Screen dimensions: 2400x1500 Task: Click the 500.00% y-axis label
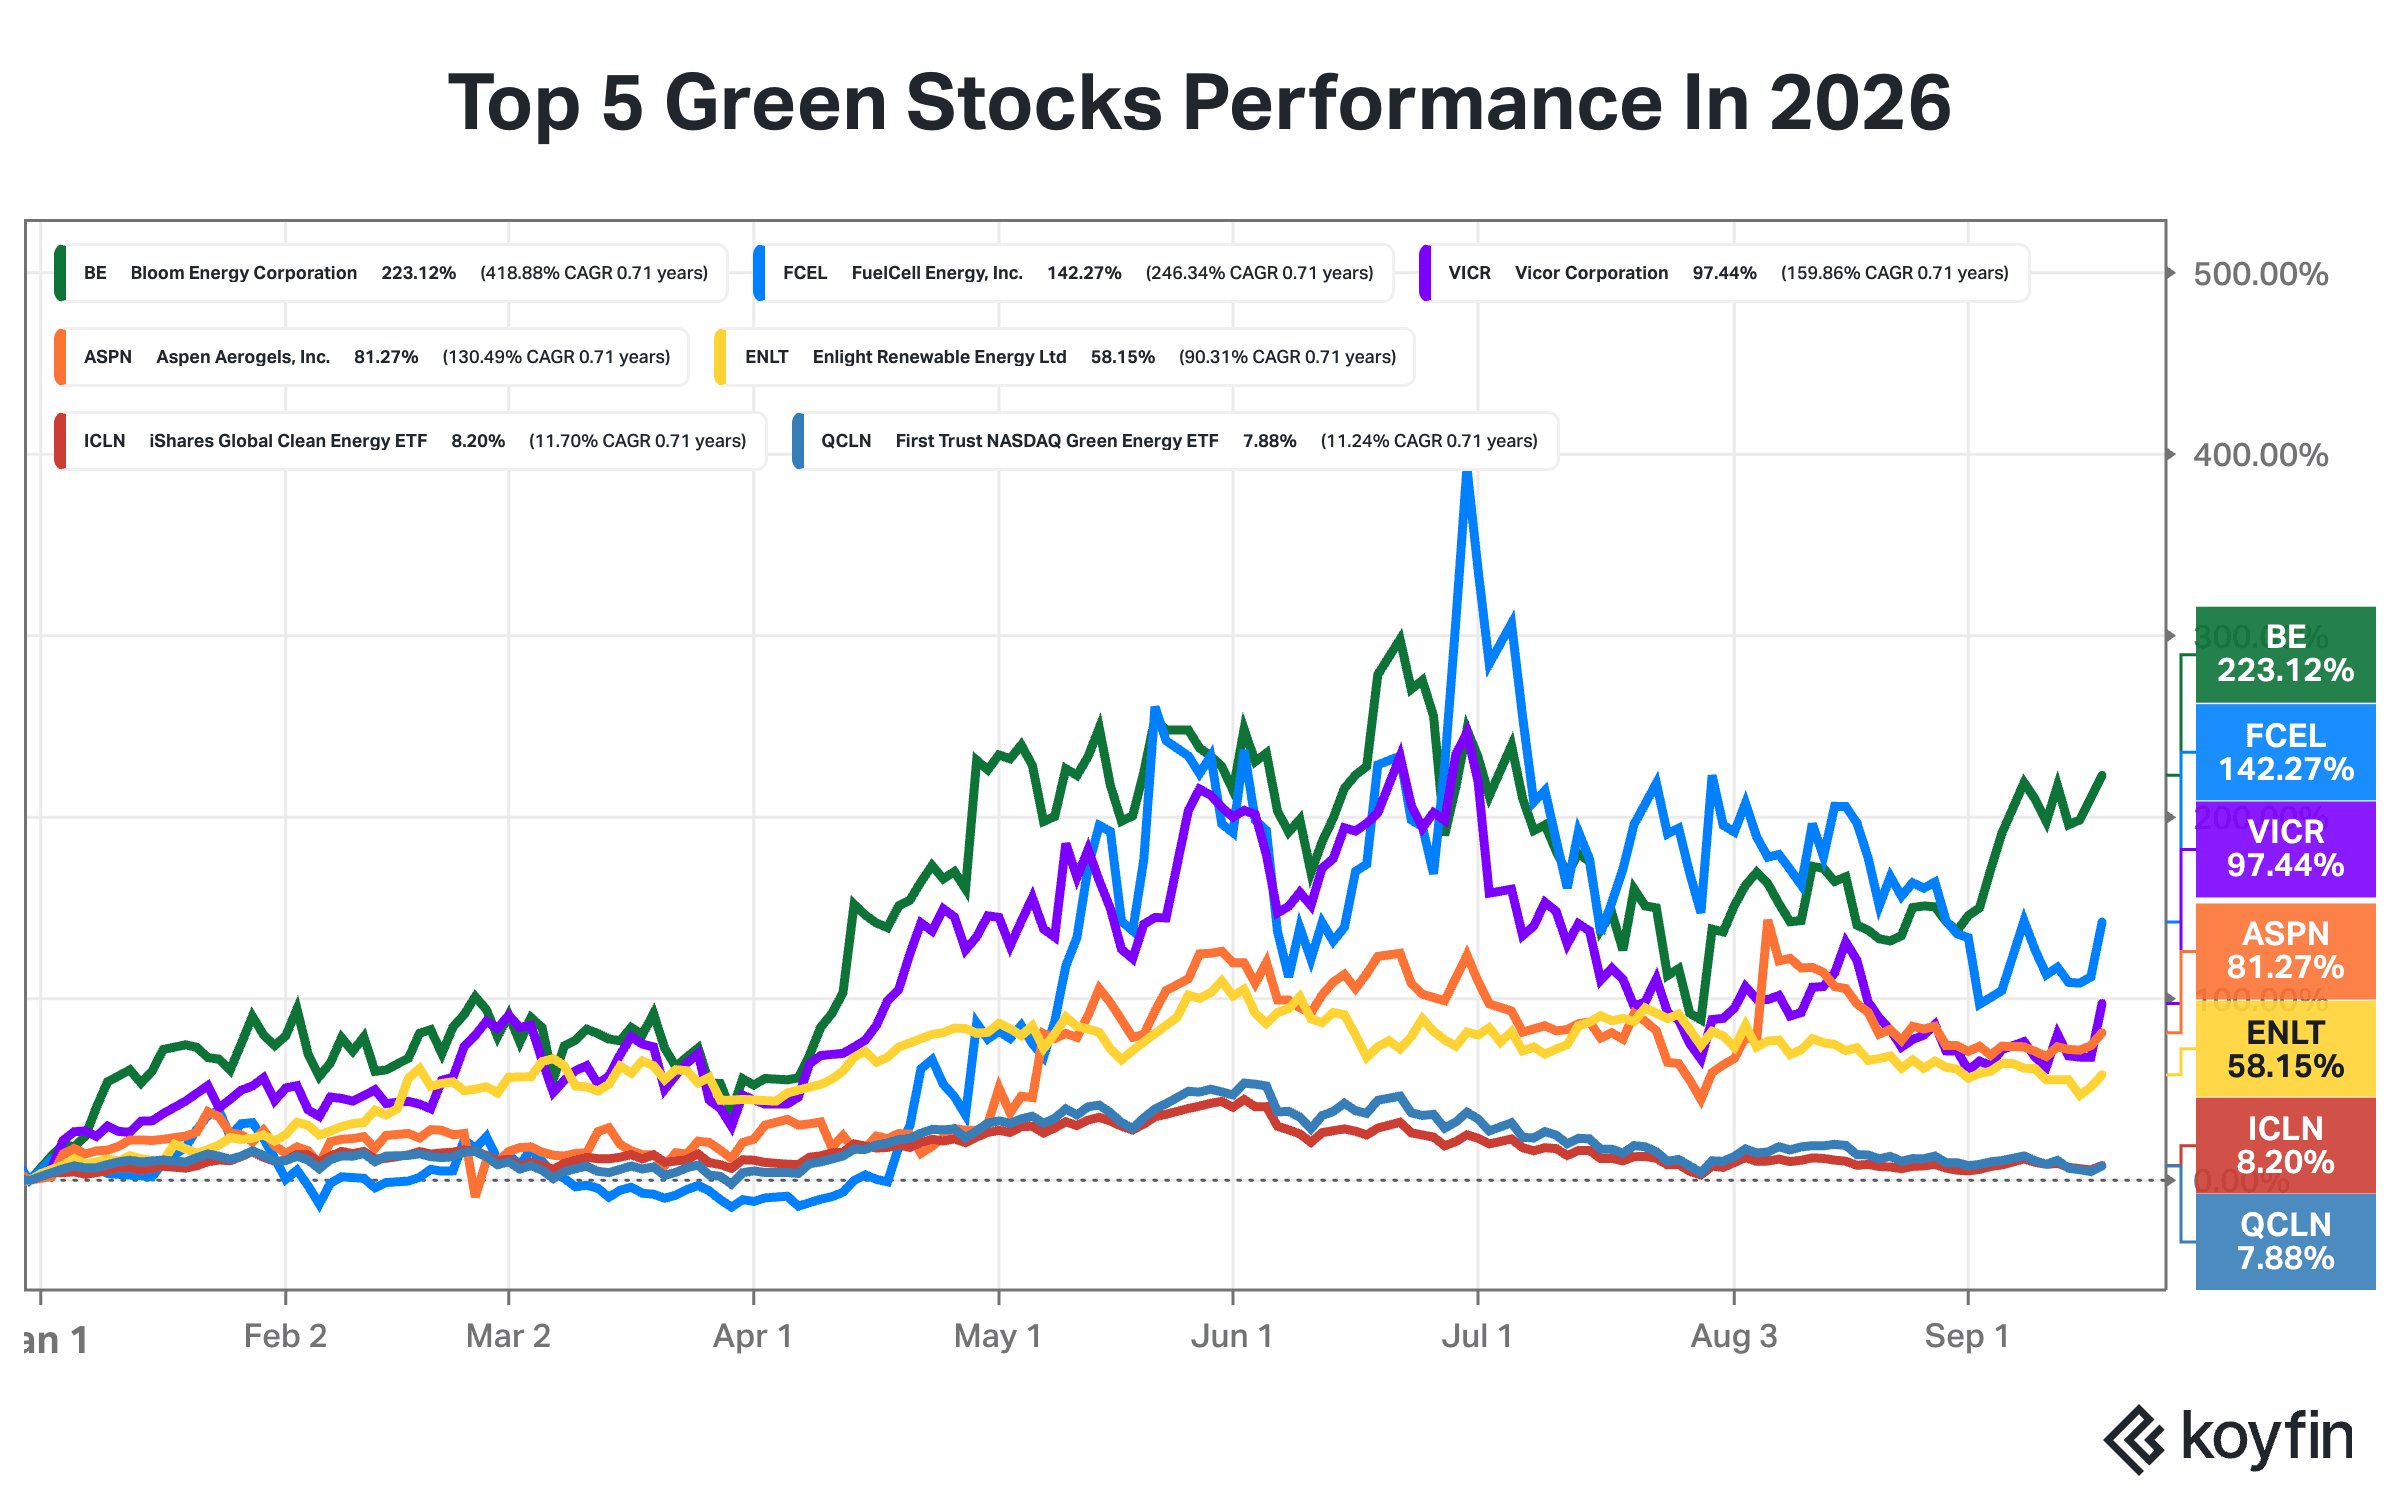(2260, 274)
